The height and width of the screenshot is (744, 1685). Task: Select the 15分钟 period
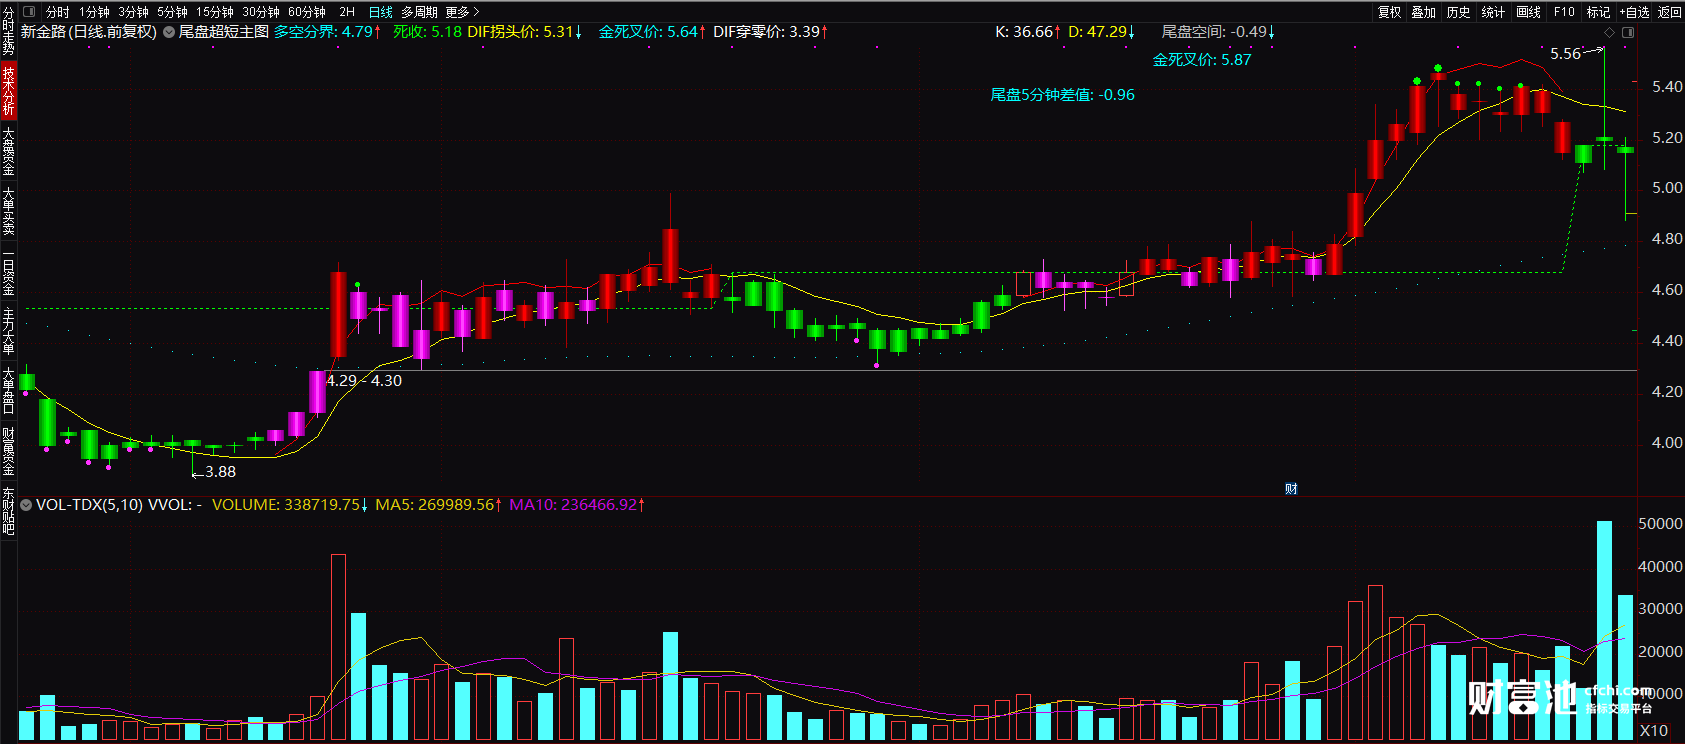pyautogui.click(x=214, y=12)
